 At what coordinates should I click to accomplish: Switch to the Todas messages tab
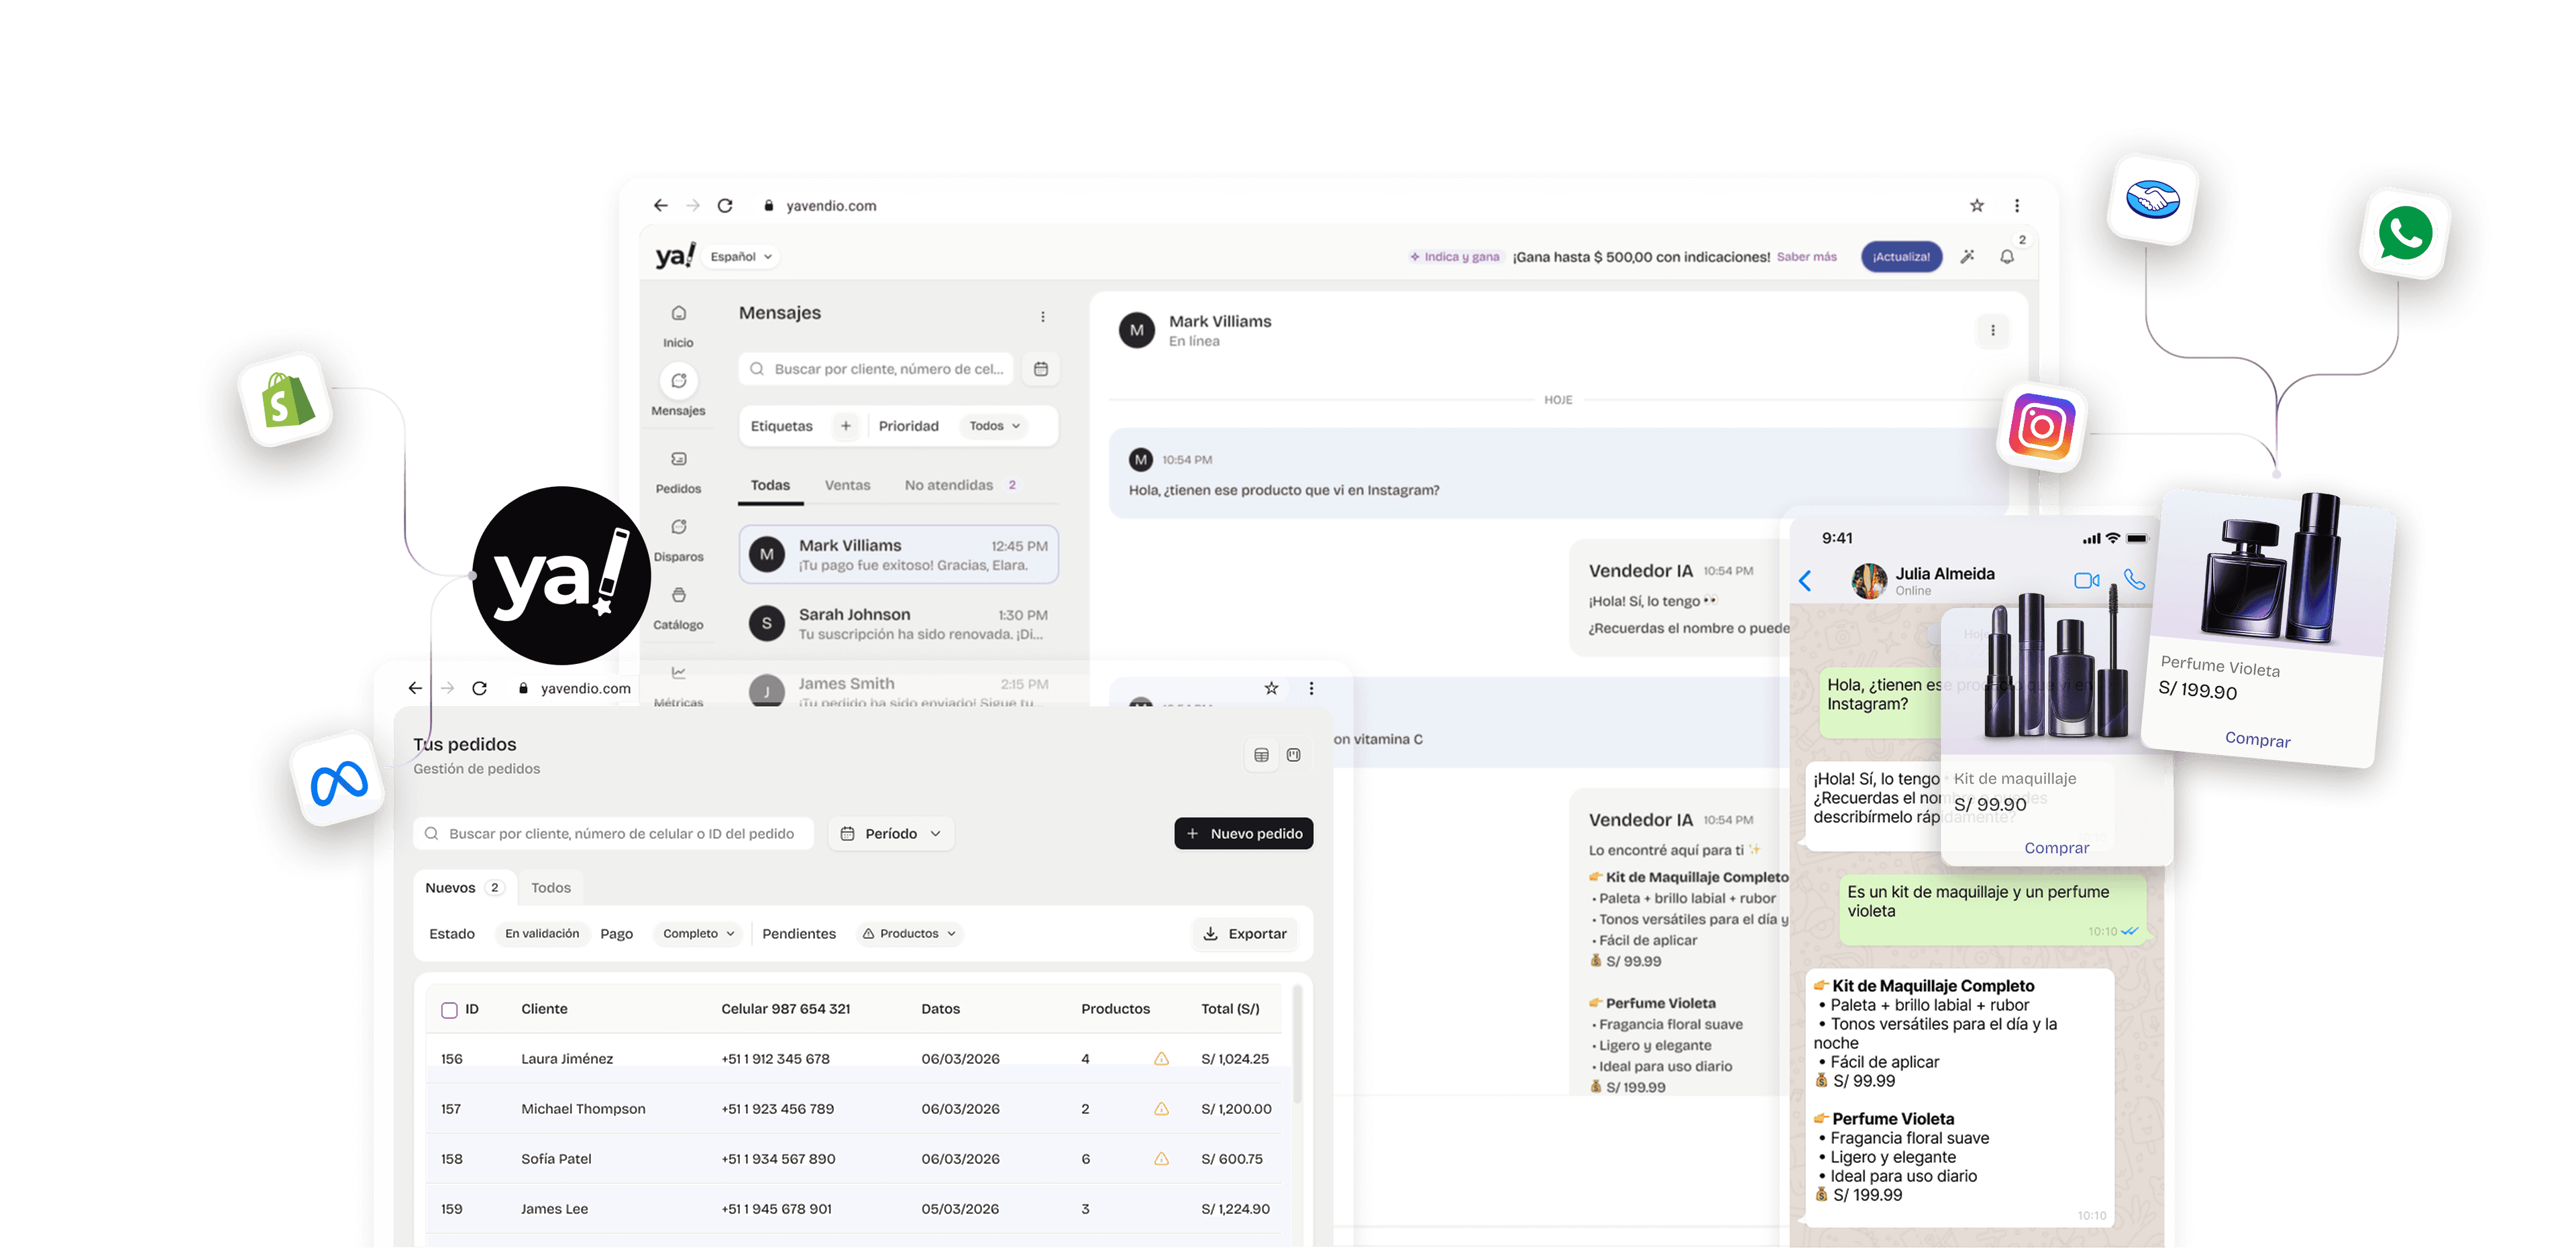770,485
